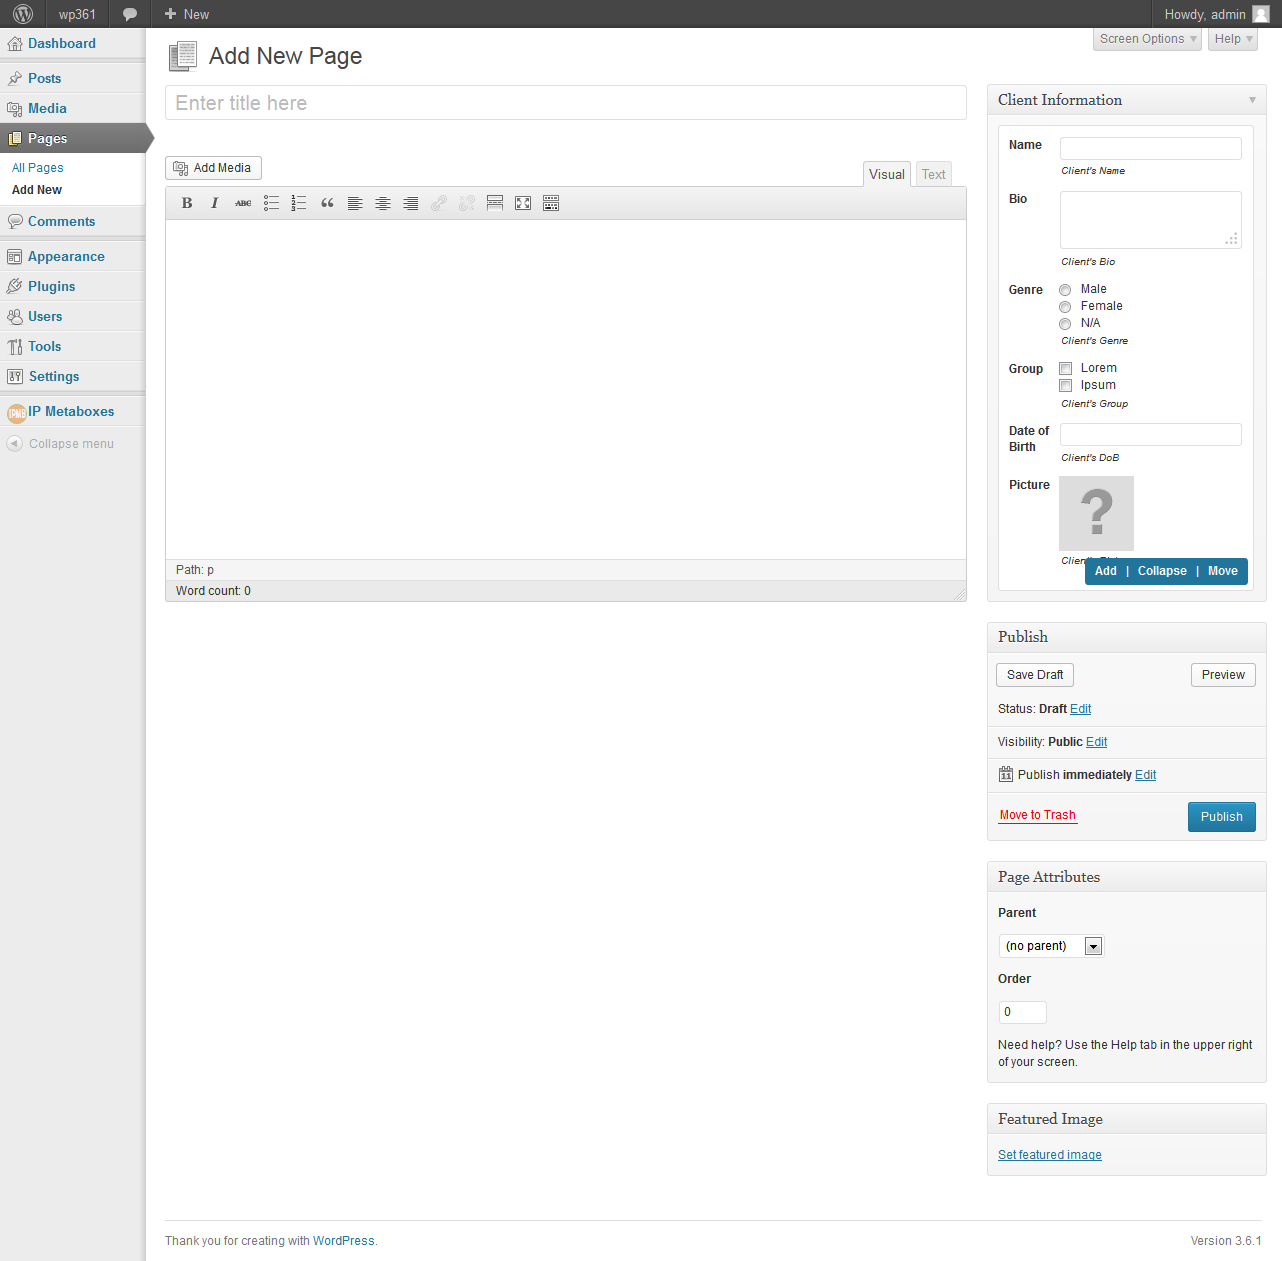Click the Appearance menu icon

(x=15, y=257)
